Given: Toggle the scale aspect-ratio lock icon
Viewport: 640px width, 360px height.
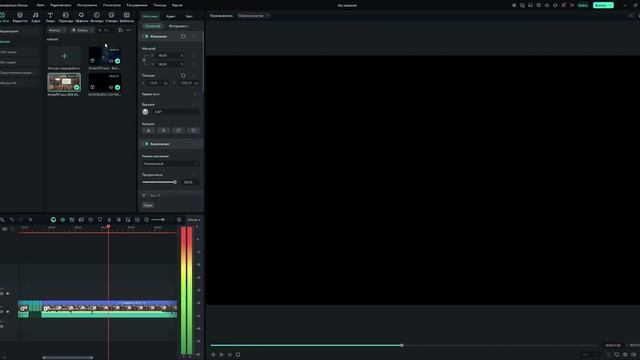Looking at the screenshot, I should click(x=144, y=60).
